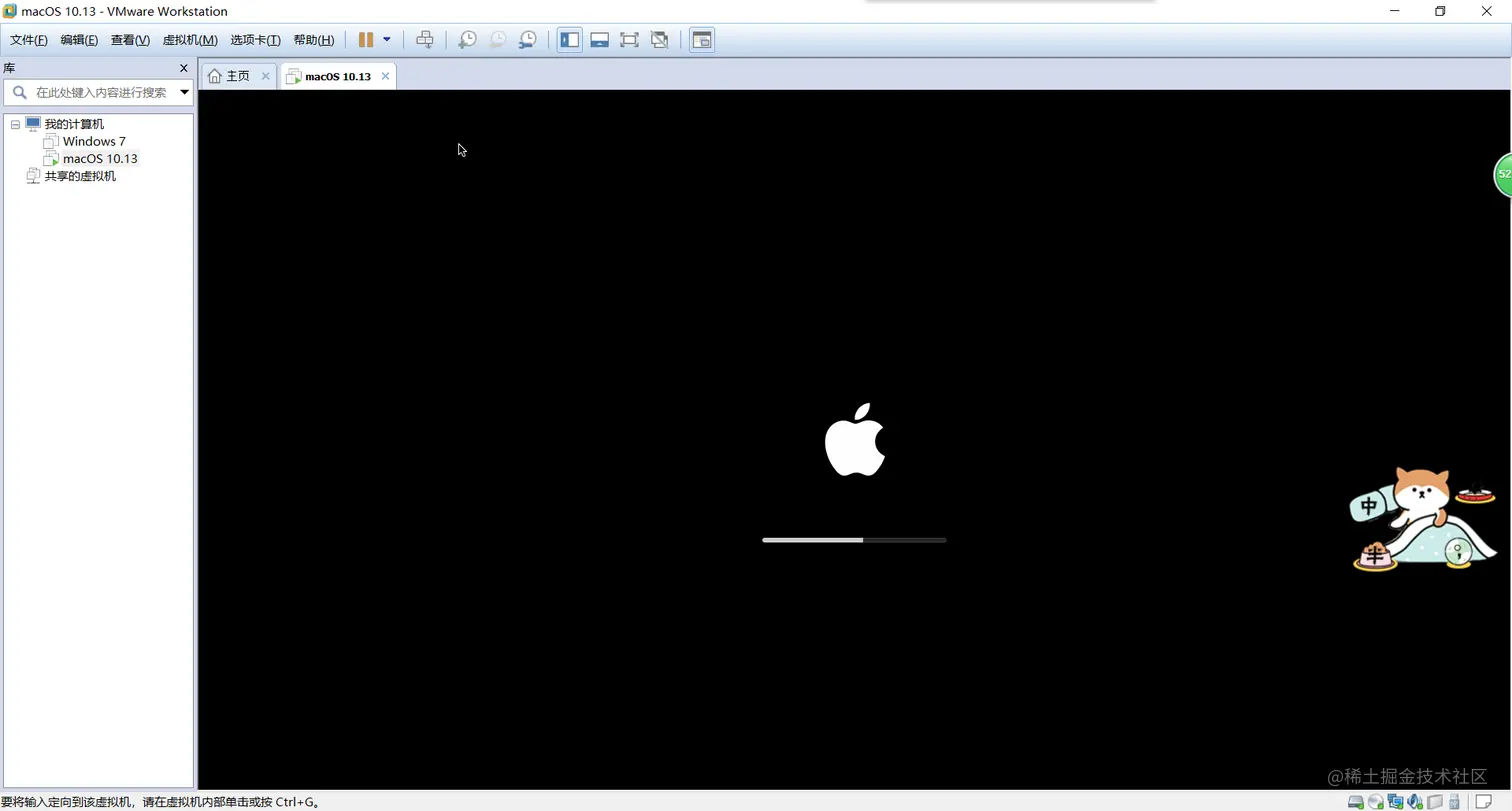Screen dimensions: 1512x811
Task: Collapse the 我的计算机 tree node
Action: click(15, 124)
